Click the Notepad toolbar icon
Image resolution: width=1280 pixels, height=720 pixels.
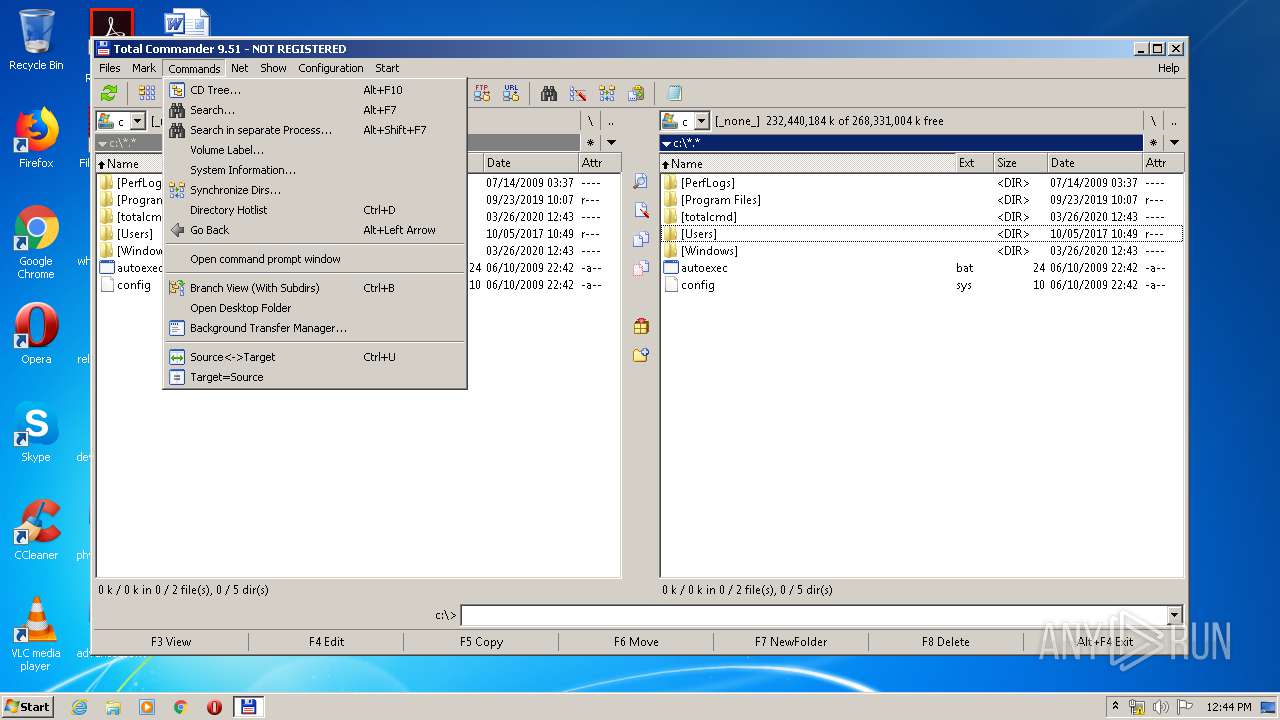coord(674,93)
